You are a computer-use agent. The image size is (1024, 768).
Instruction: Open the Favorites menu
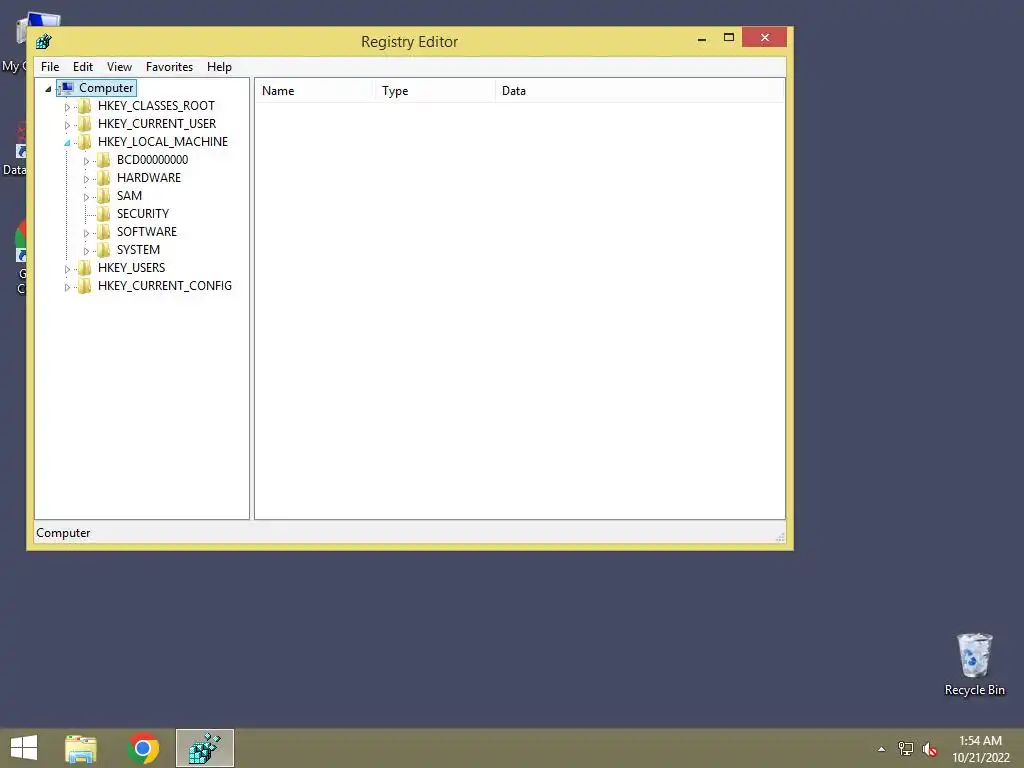coord(169,67)
